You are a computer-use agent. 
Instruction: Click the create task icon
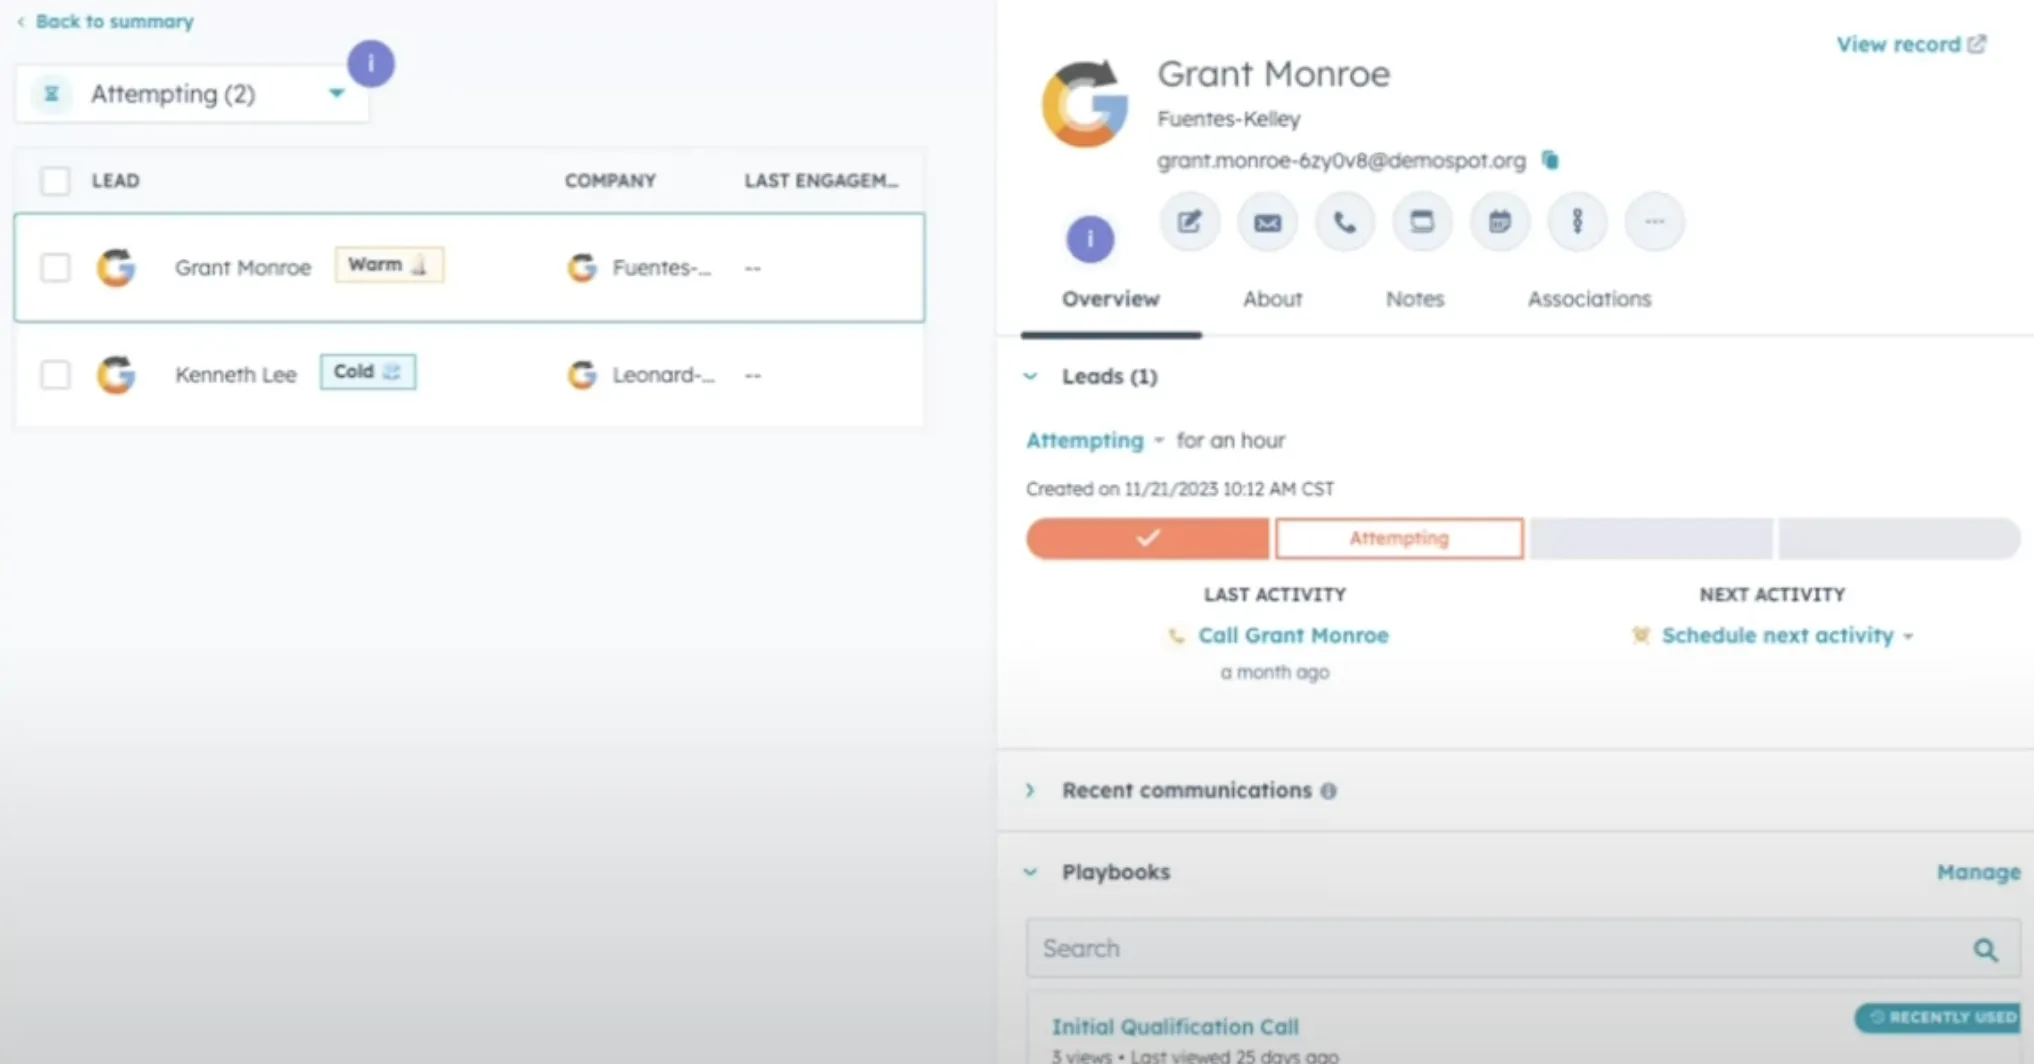[x=1422, y=222]
